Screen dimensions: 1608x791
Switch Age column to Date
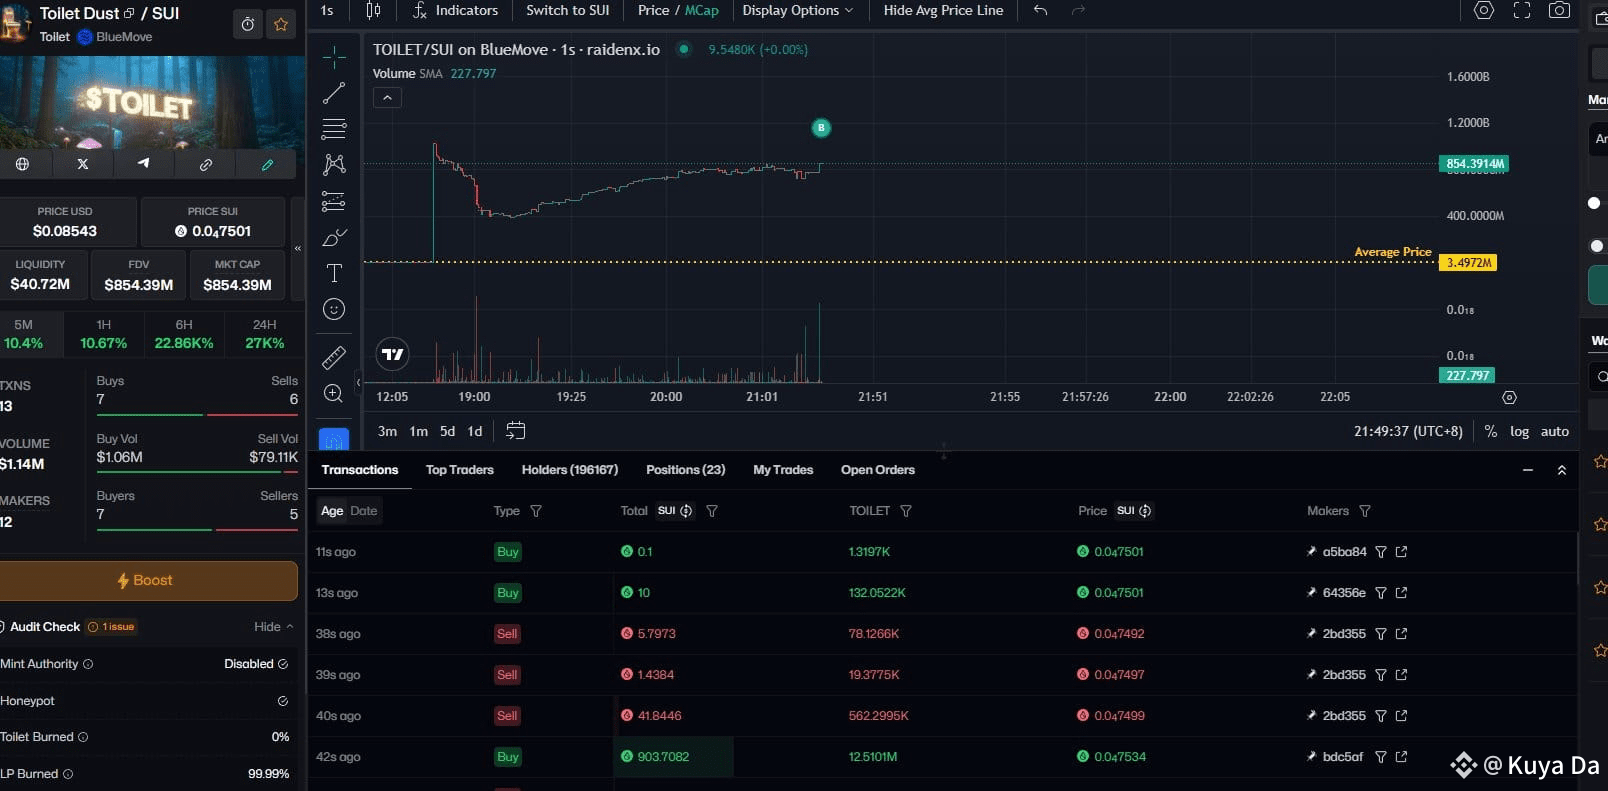[x=364, y=511]
